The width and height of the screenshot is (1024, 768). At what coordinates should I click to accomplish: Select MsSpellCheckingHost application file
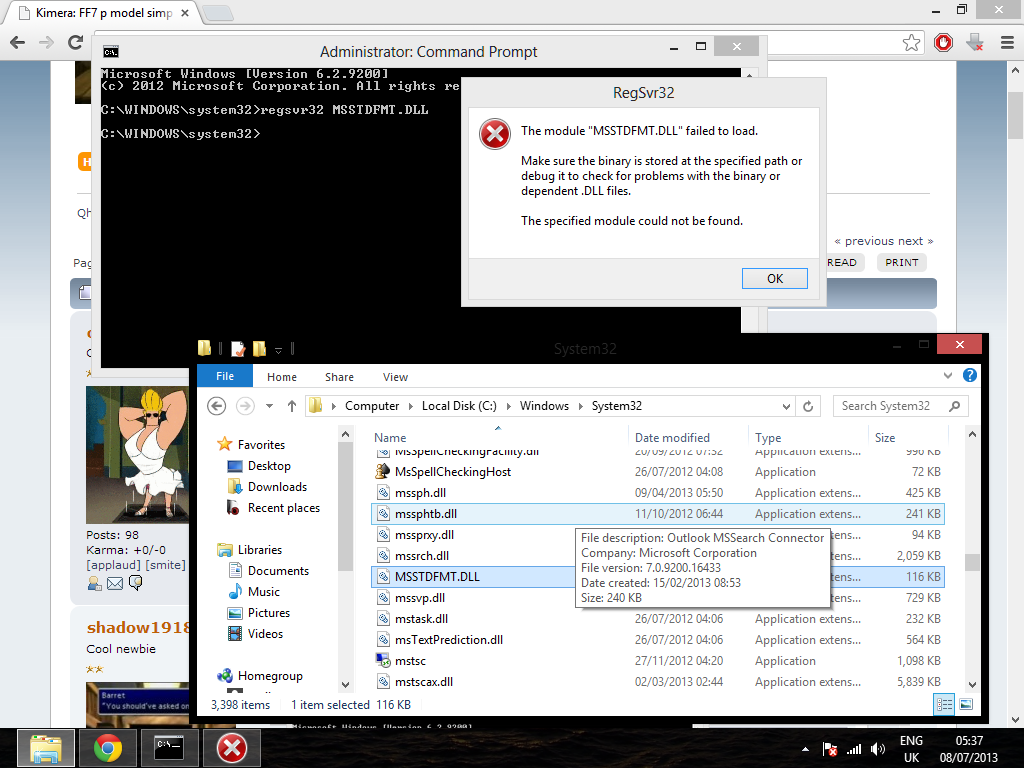pos(658,472)
